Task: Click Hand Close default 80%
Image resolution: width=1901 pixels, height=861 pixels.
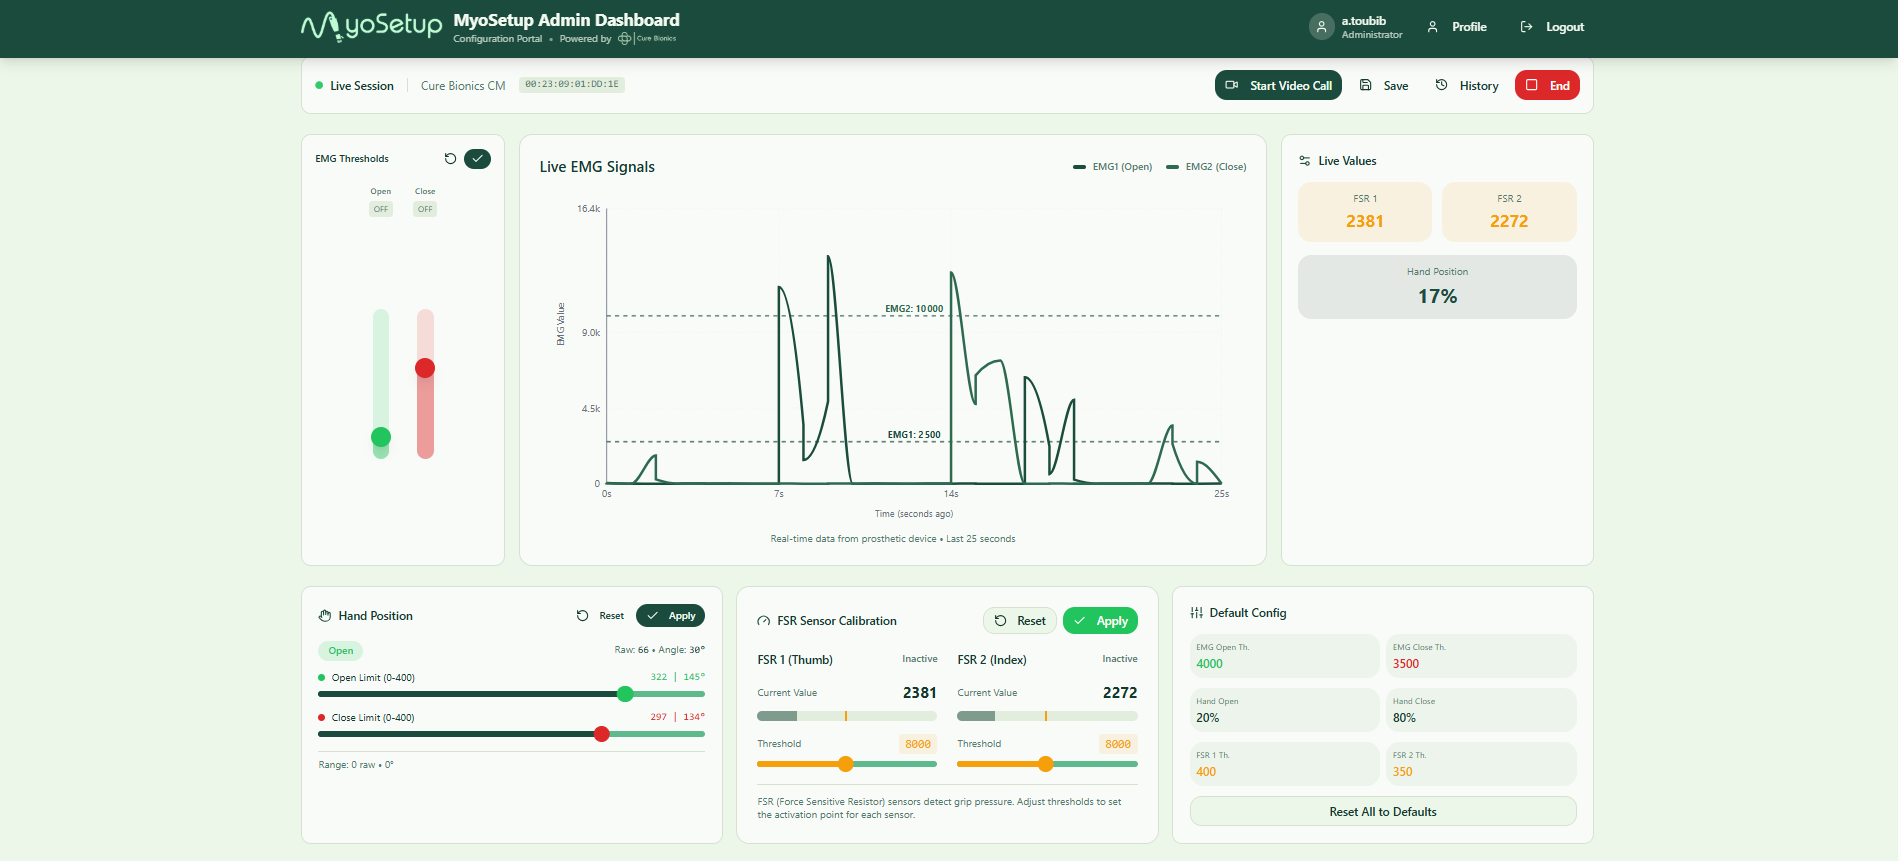Action: (1404, 718)
